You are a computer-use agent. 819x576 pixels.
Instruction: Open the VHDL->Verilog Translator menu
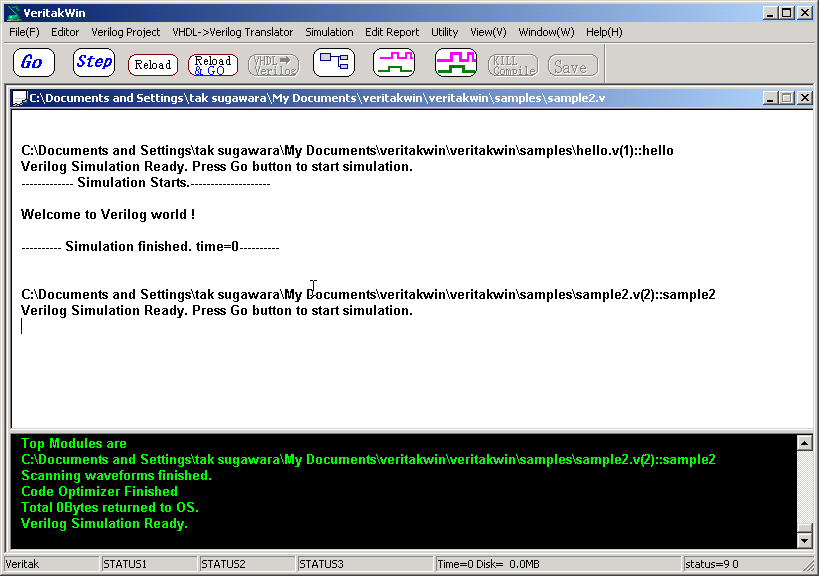pyautogui.click(x=232, y=32)
